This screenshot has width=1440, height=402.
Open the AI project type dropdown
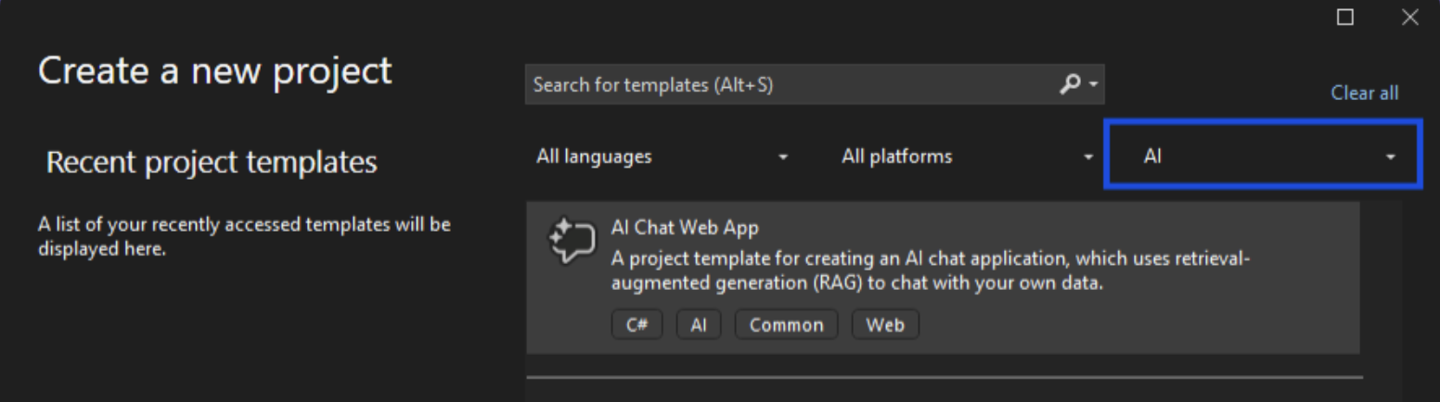1262,157
